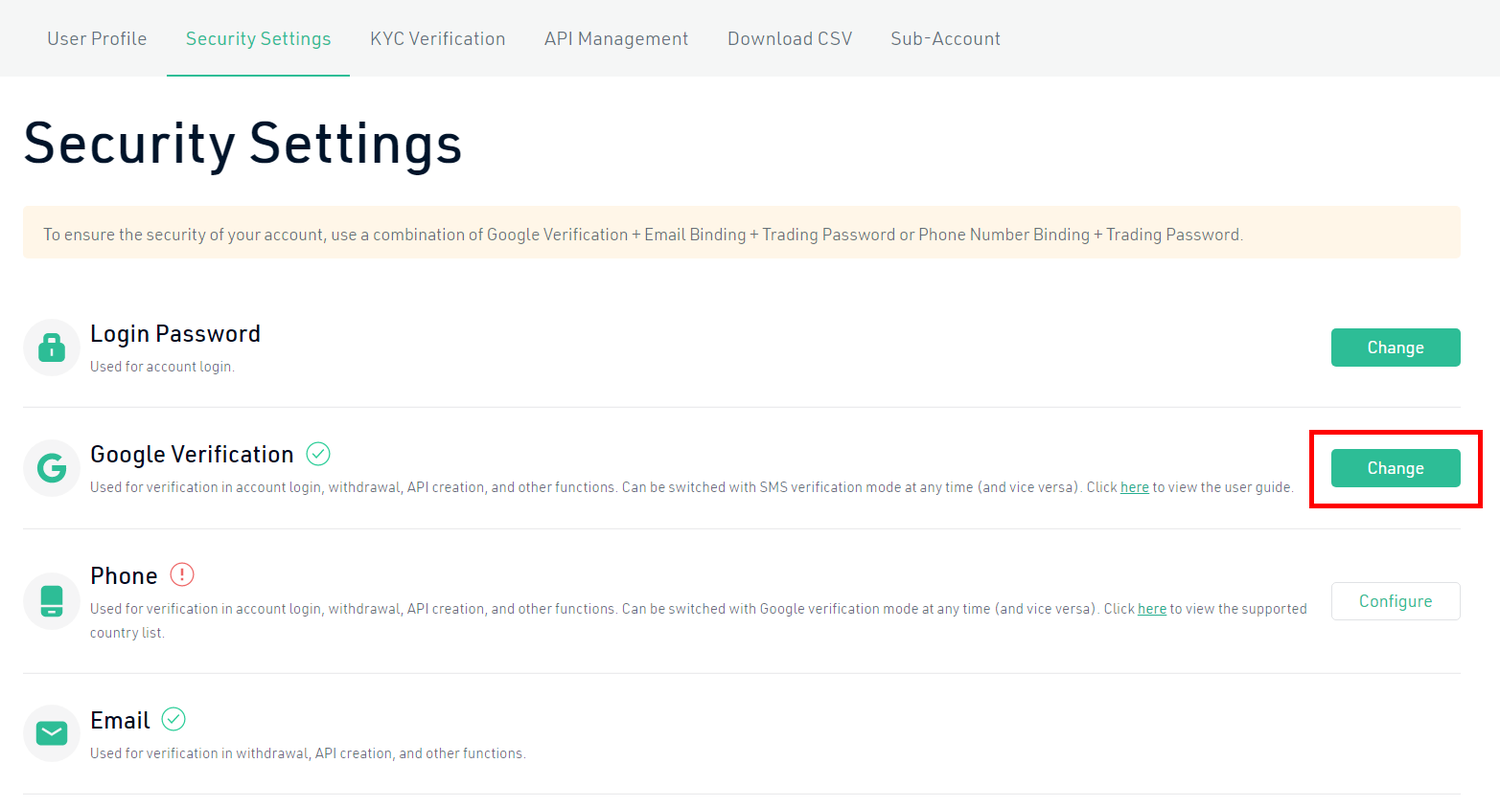This screenshot has height=808, width=1500.
Task: Click the green checkmark next to Google Verification
Action: [x=318, y=454]
